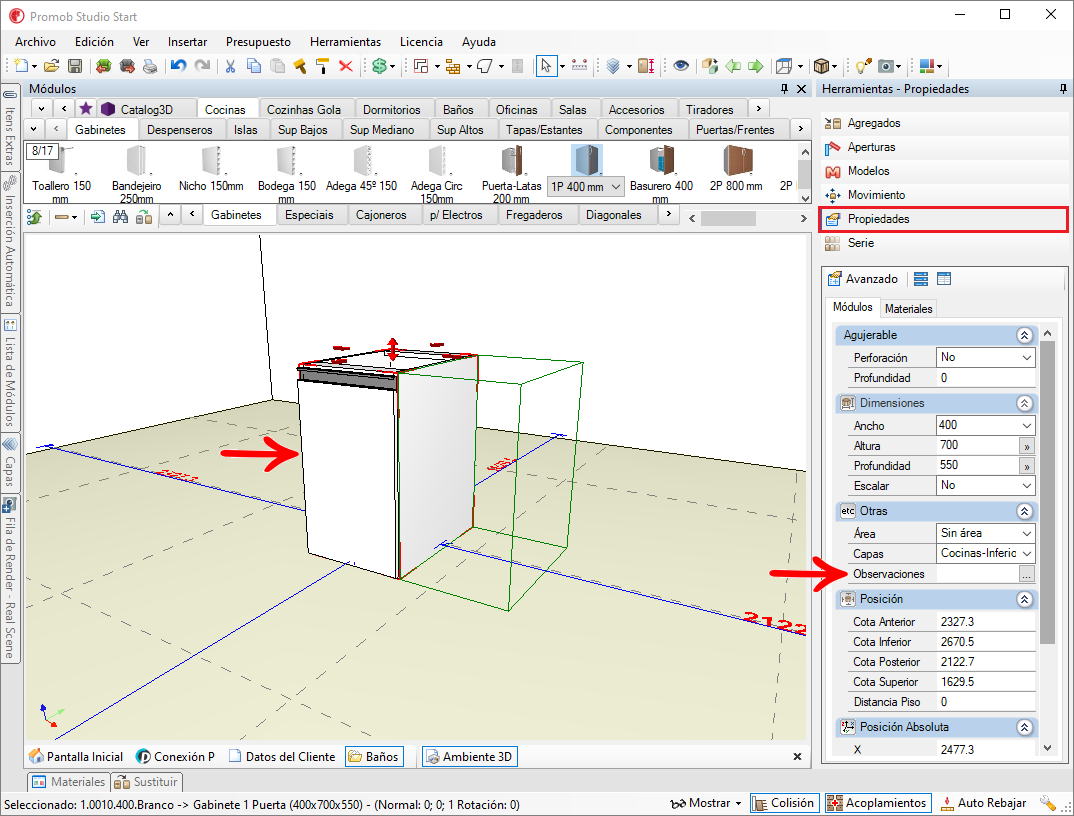Toggle Acoplamientos in the status bar

click(877, 803)
